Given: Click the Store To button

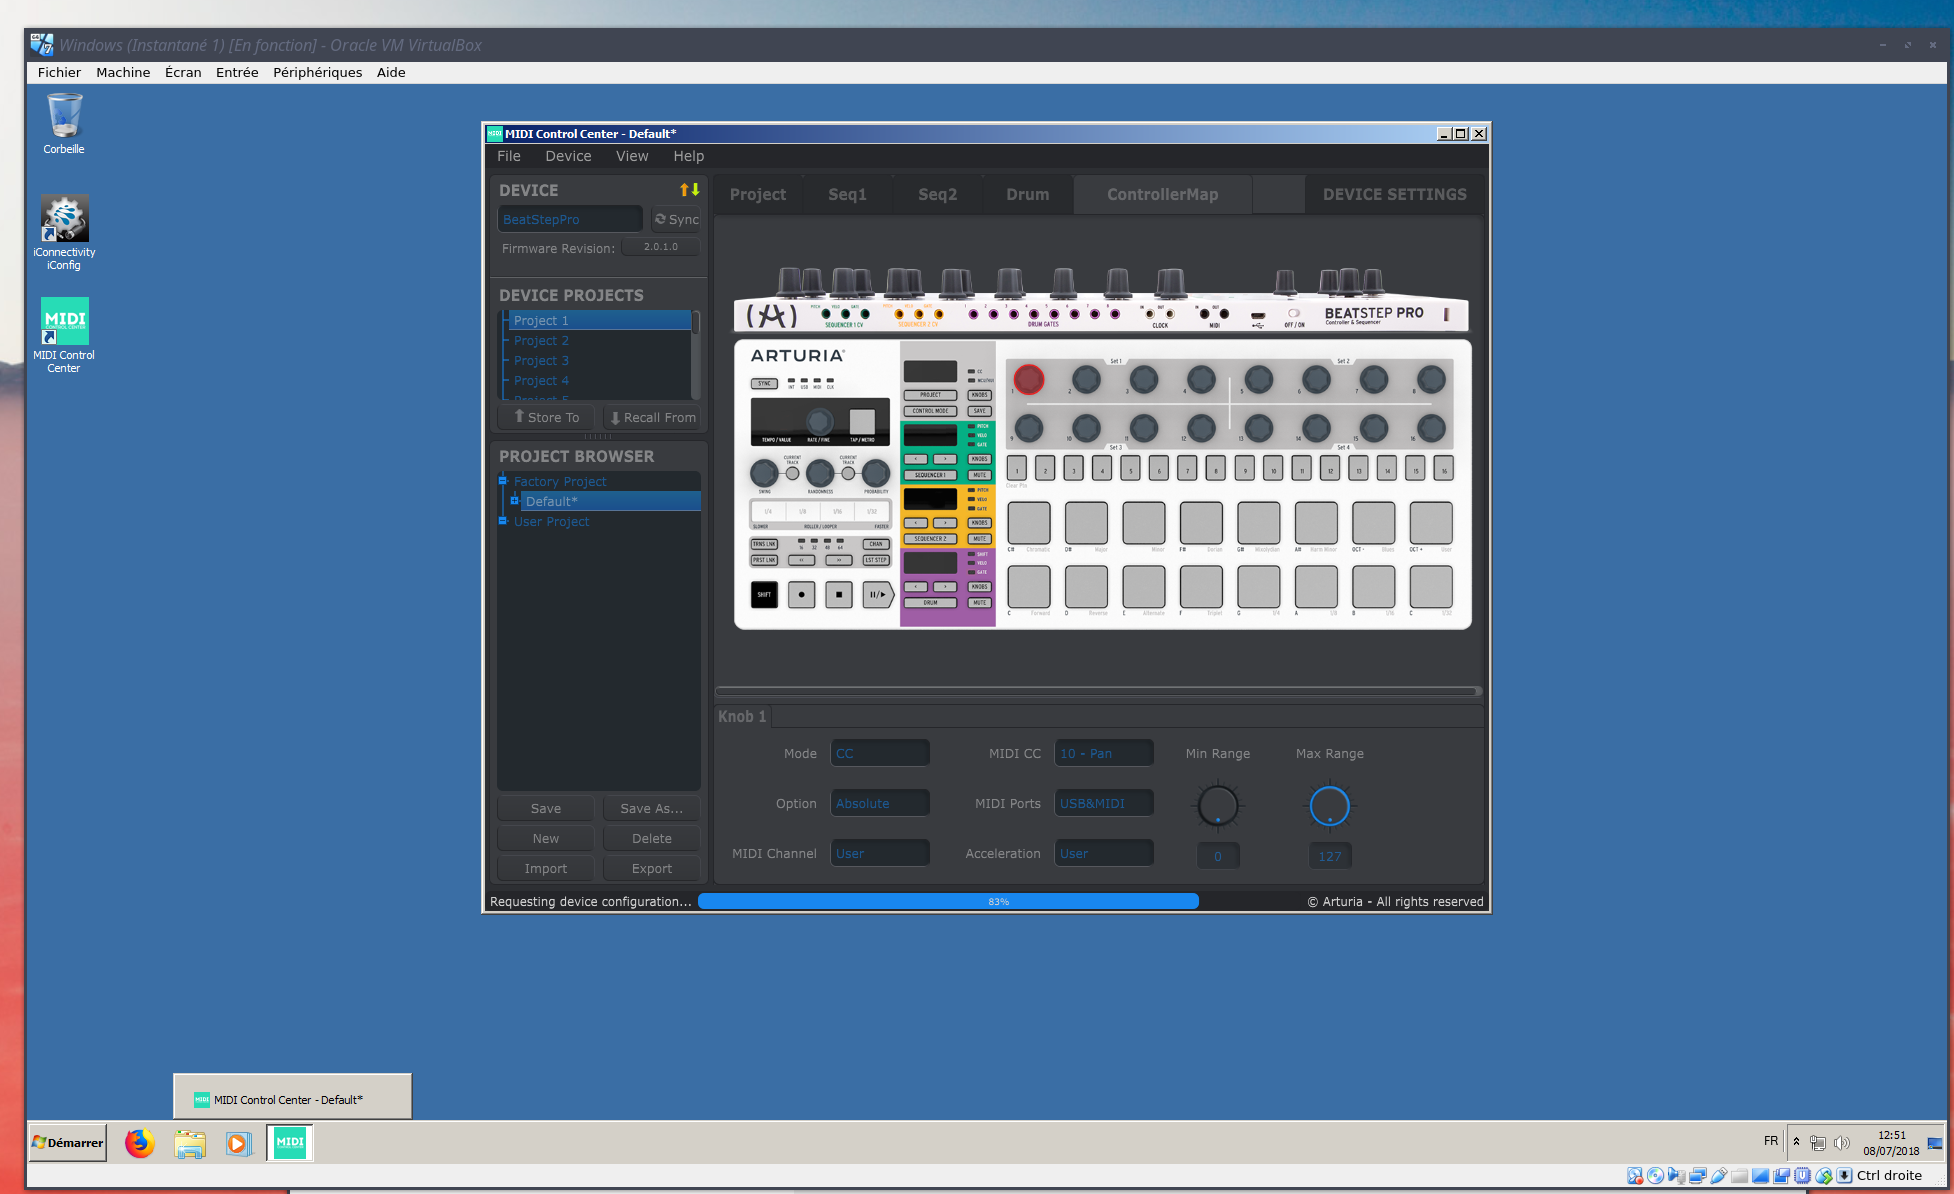Looking at the screenshot, I should (546, 418).
